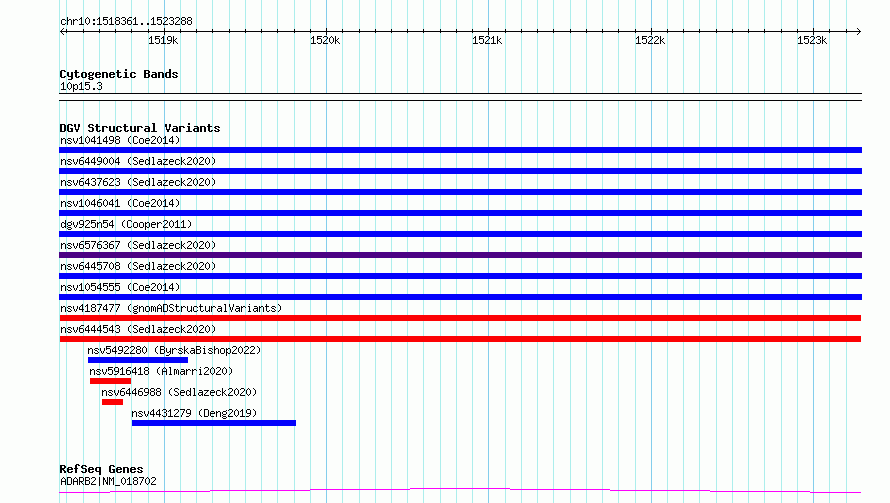The width and height of the screenshot is (890, 503).
Task: Select the blue bar under nsv4431279
Action: (x=214, y=423)
